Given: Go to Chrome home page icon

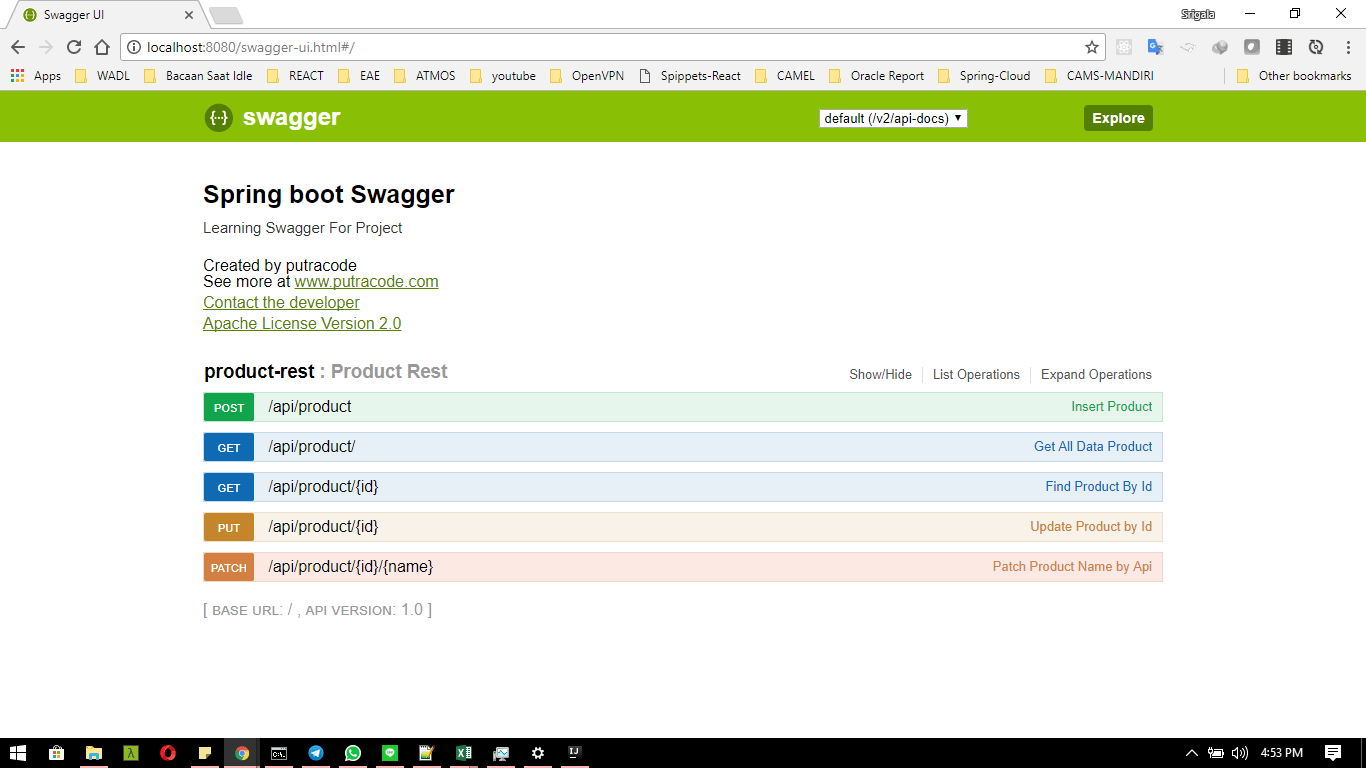Looking at the screenshot, I should pos(102,47).
